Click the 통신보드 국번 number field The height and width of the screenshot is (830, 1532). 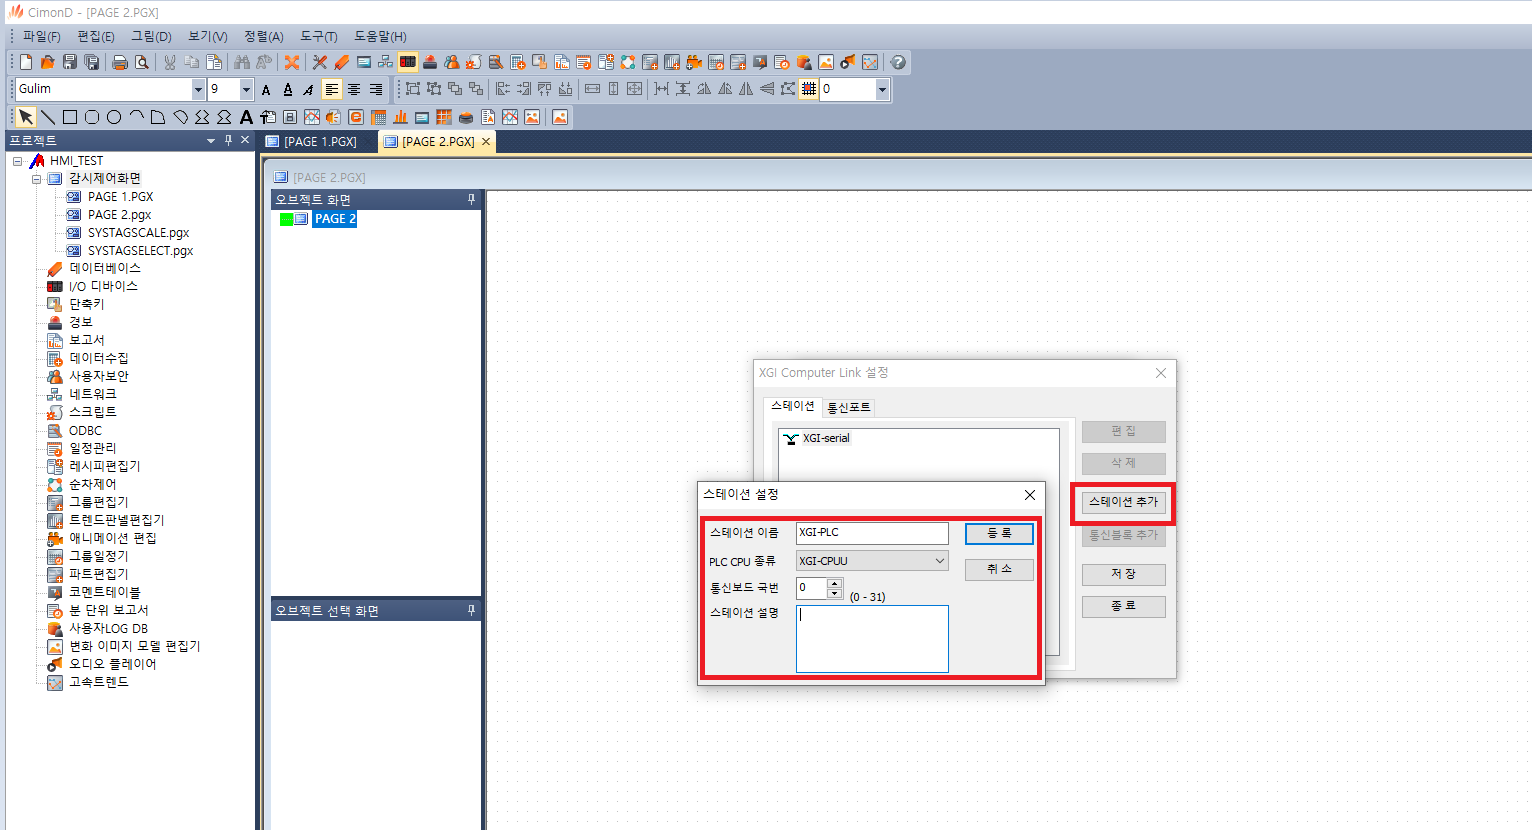click(x=812, y=588)
